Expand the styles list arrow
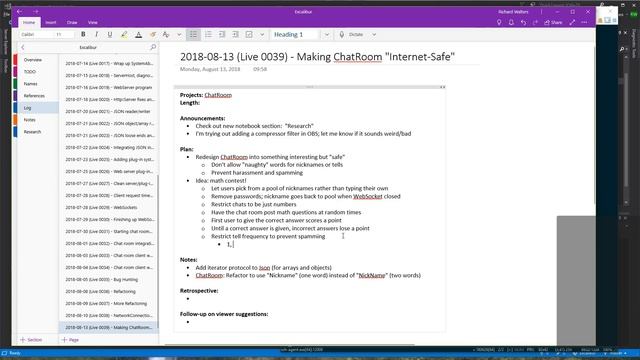Screen dimensions: 640x360 click(x=327, y=34)
